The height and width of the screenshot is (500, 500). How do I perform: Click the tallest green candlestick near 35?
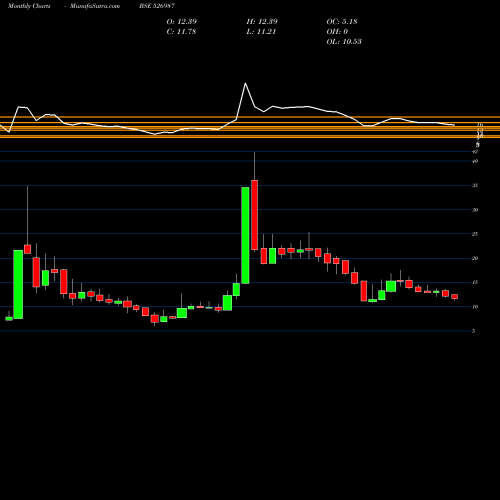pos(245,235)
